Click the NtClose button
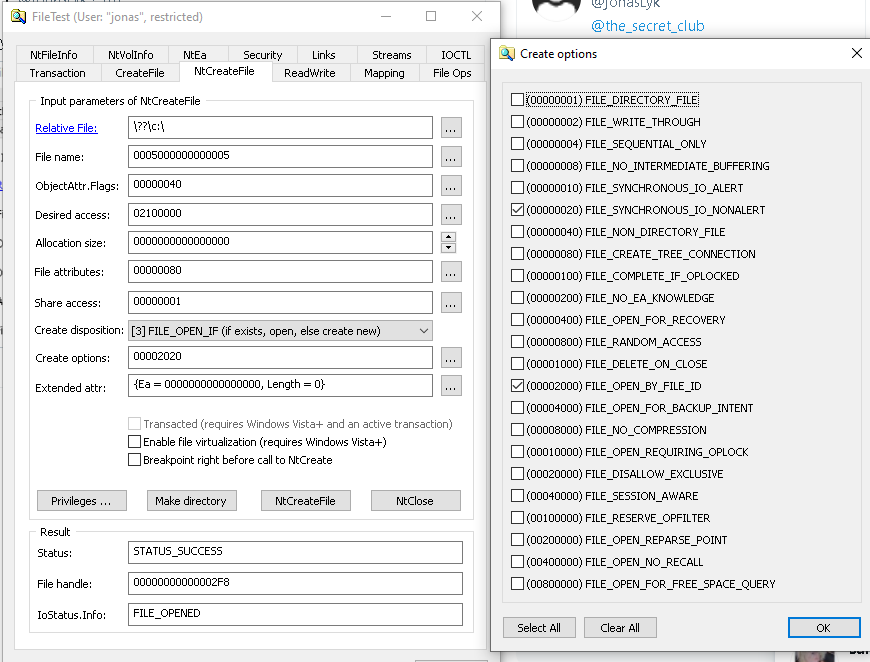Viewport: 870px width, 662px height. click(x=415, y=501)
